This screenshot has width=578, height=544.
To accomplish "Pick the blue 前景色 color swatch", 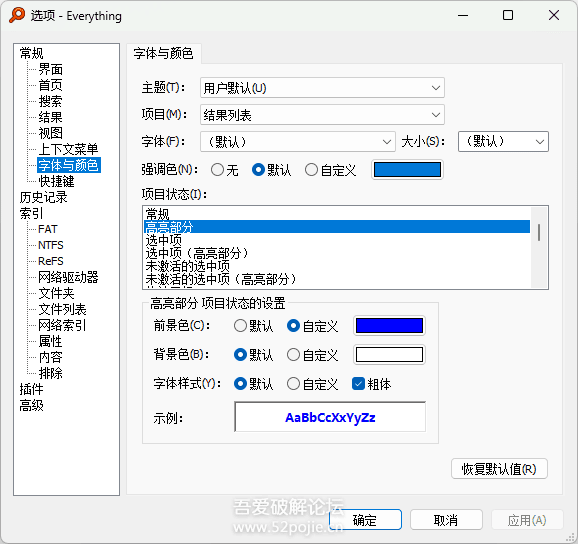I will (x=389, y=326).
